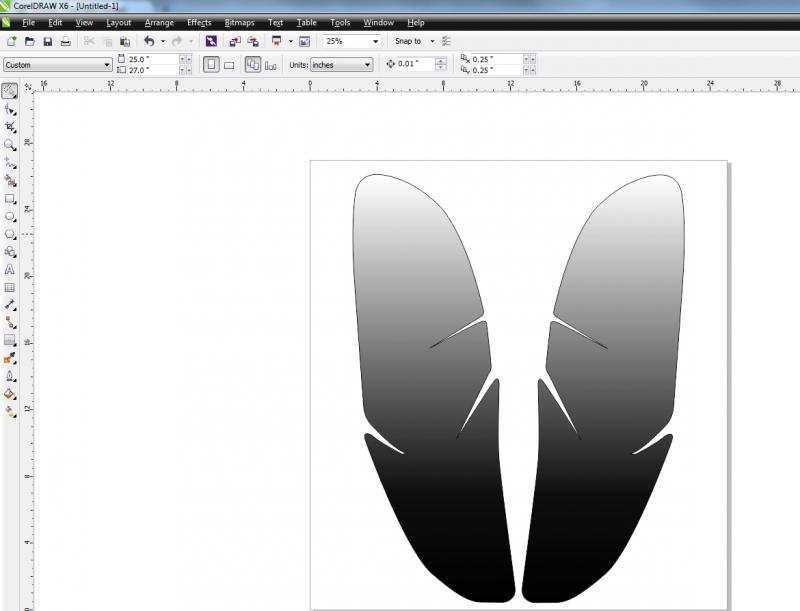Increase nudge distance with spinner arrow
Image resolution: width=800 pixels, height=611 pixels.
(x=441, y=61)
